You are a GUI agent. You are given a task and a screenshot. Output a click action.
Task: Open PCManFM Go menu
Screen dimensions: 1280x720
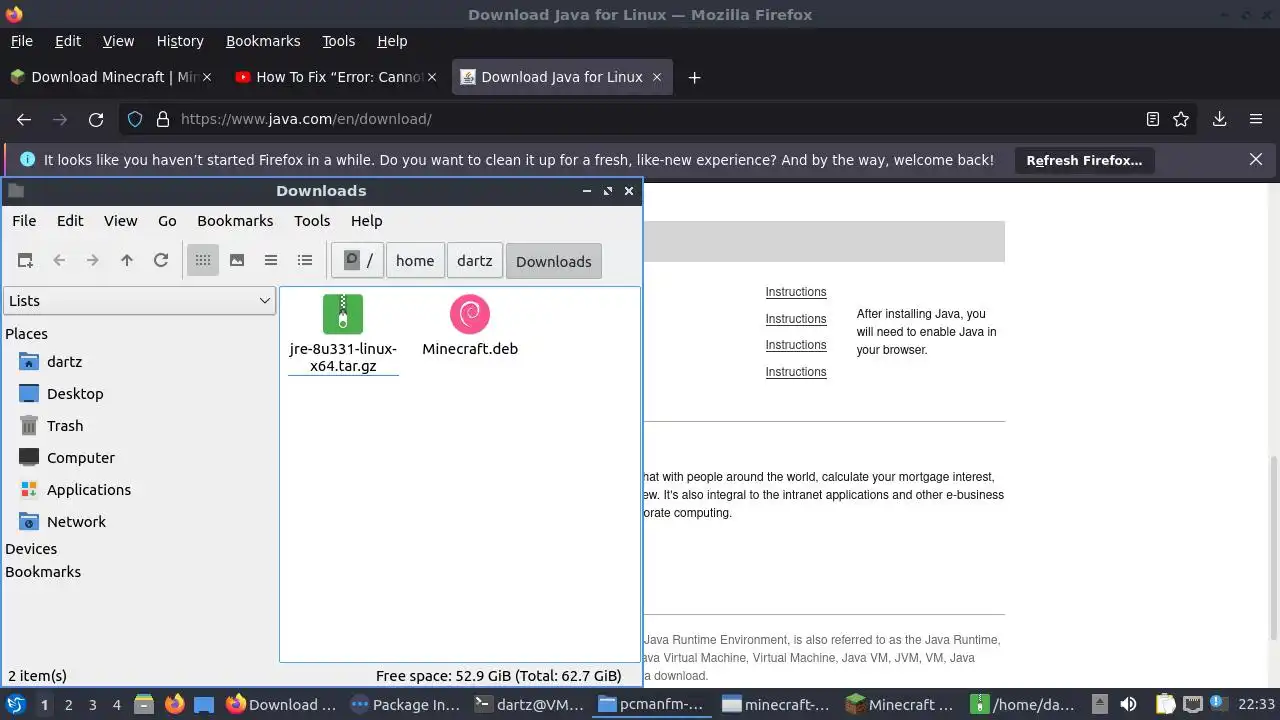coord(167,221)
